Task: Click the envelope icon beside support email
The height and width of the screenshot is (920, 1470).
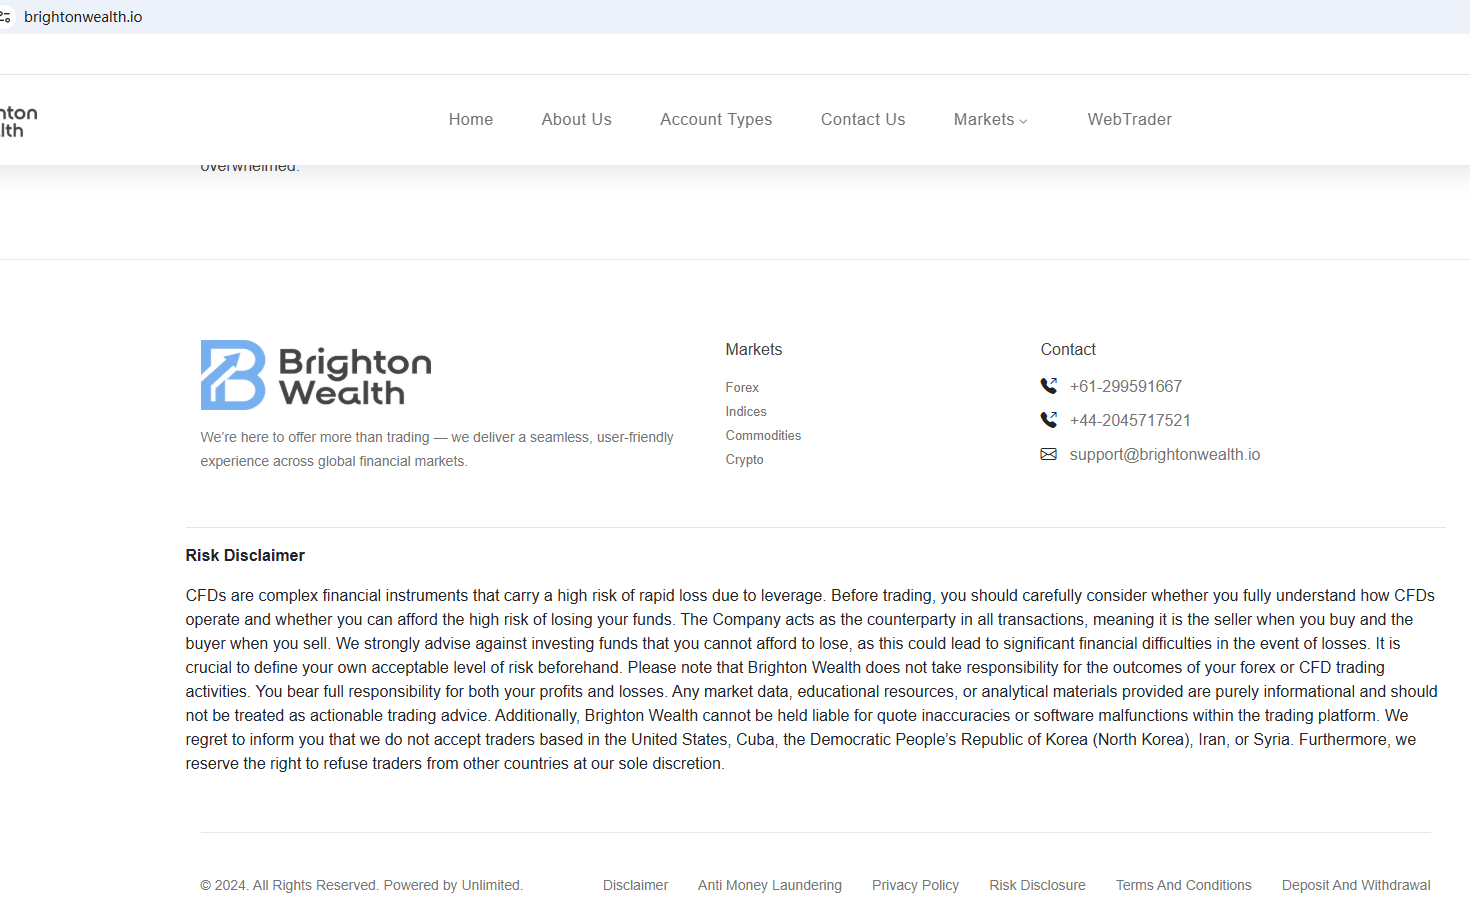Action: (1049, 454)
